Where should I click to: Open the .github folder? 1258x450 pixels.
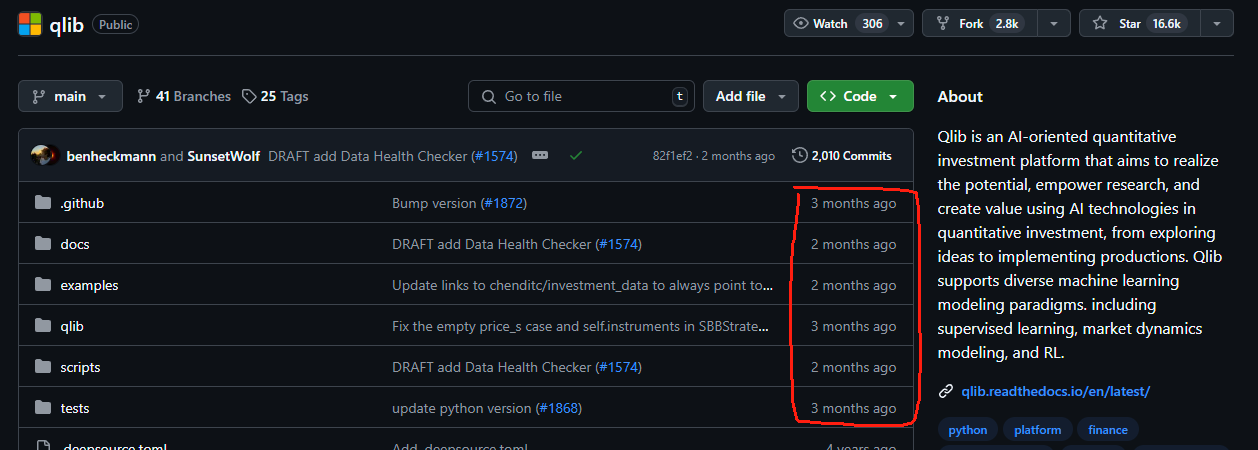coord(82,203)
